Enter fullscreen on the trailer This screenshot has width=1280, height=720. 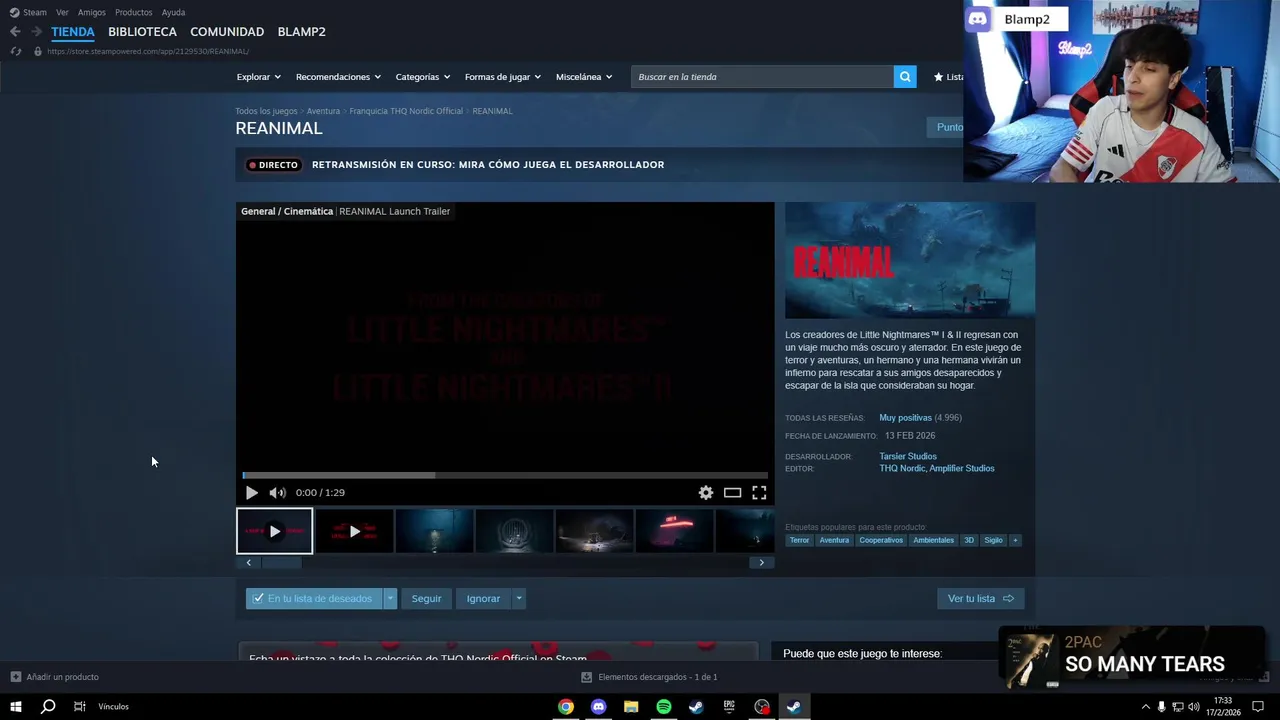pos(759,492)
